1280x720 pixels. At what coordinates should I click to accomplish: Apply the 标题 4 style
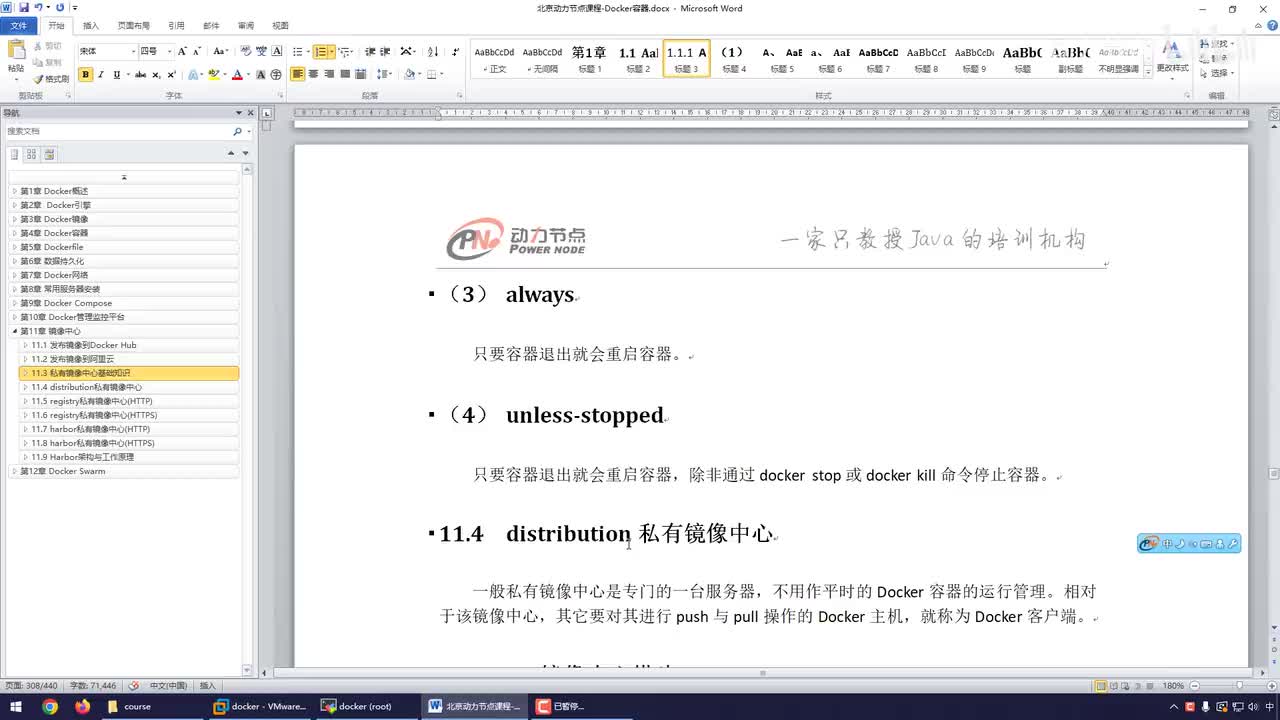pyautogui.click(x=733, y=58)
